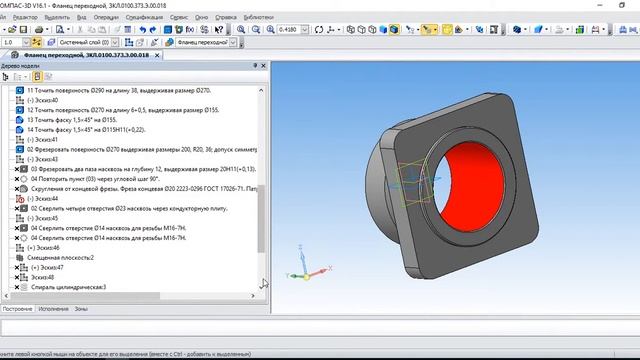640x360 pixels.
Task: Open the Спецификация menu
Action: [x=144, y=17]
